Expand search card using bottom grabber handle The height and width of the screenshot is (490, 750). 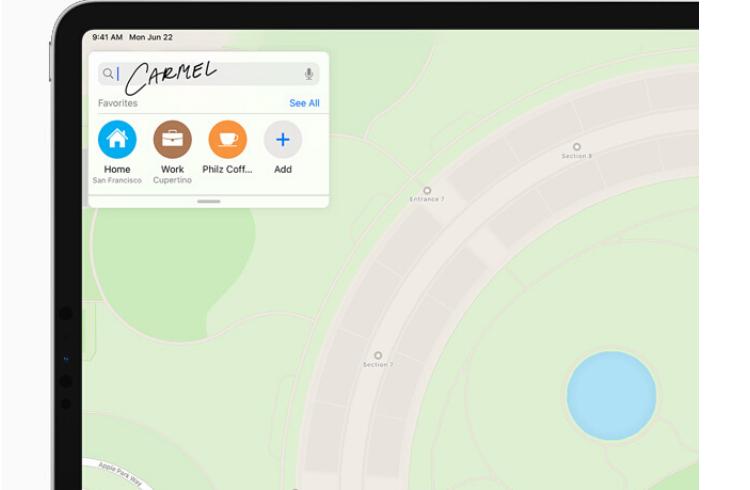(x=209, y=201)
